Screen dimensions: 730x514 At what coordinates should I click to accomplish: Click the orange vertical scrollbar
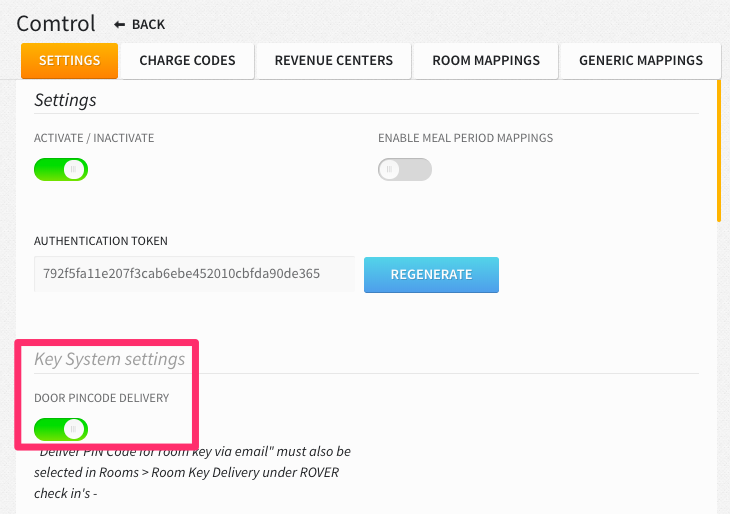click(719, 150)
